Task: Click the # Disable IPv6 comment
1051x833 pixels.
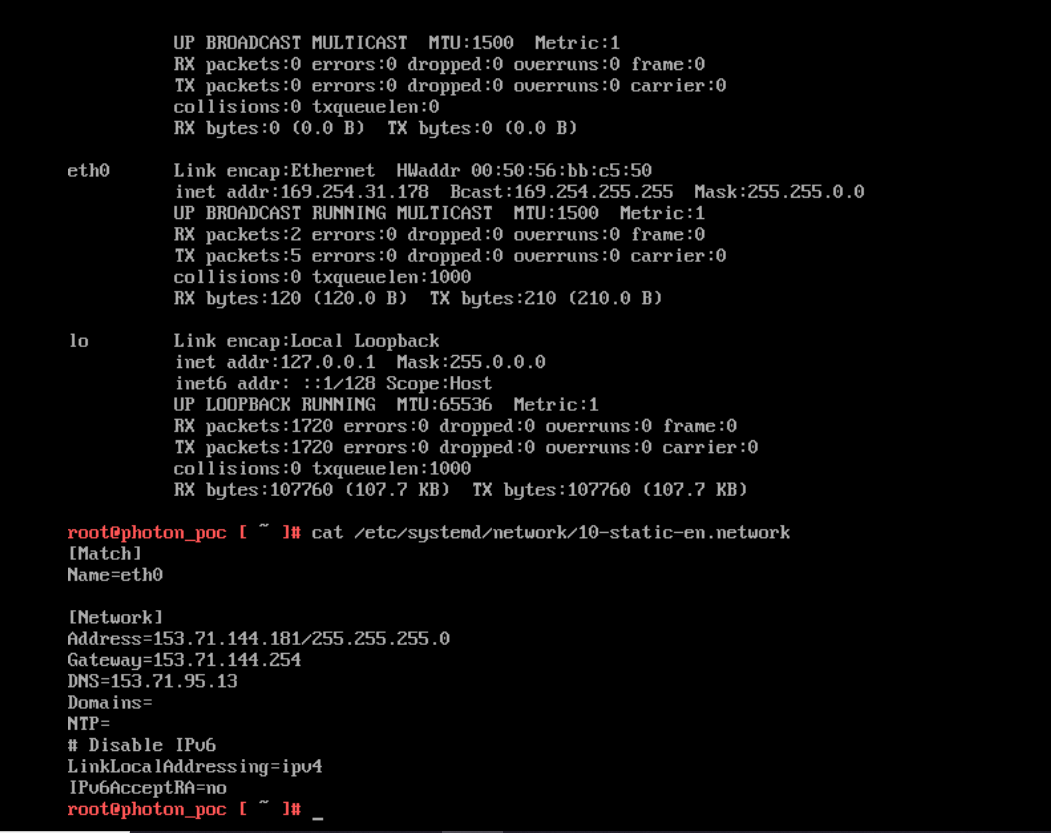Action: pos(141,745)
